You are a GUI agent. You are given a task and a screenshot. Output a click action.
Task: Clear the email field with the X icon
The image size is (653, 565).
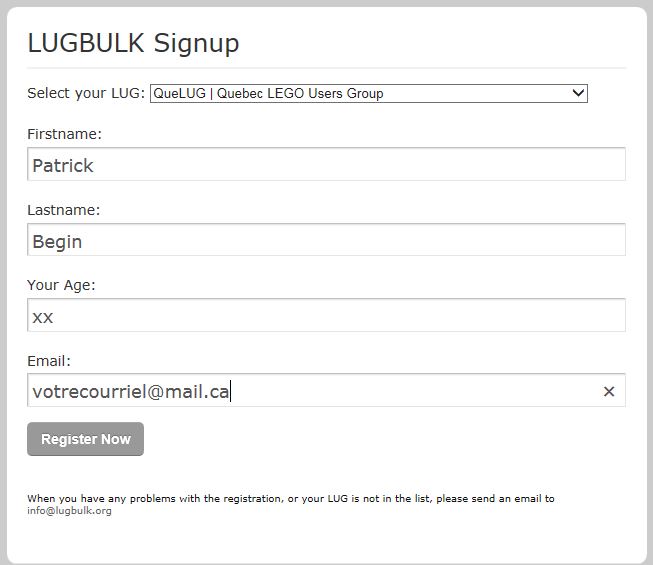coord(609,392)
